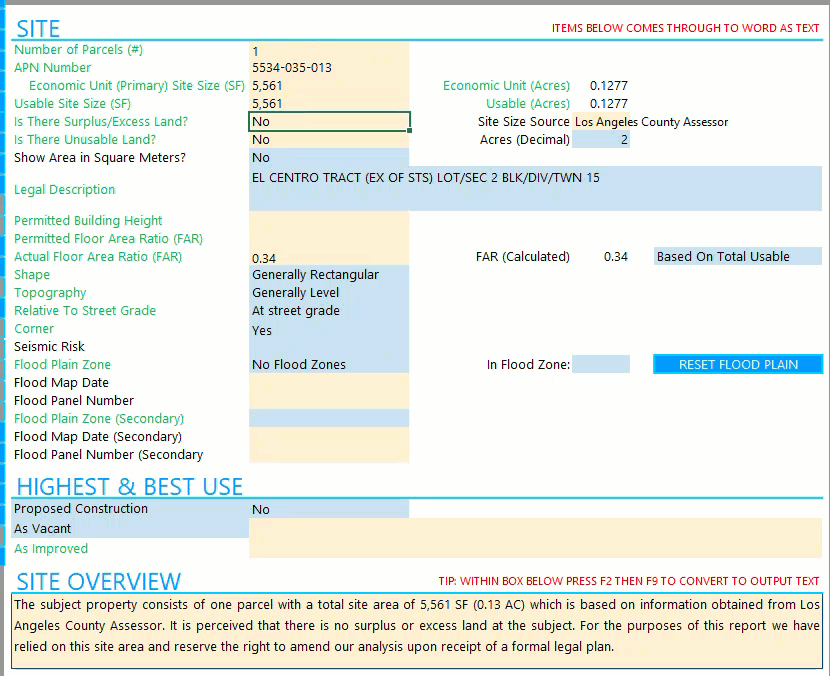Viewport: 830px width, 676px height.
Task: Open the Shape cell Generally Rectangular
Action: coord(329,275)
